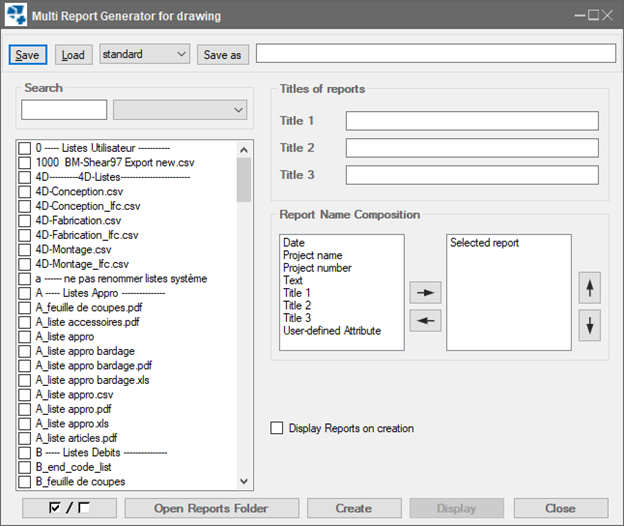
Task: Open the standard configuration dropdown
Action: [144, 54]
